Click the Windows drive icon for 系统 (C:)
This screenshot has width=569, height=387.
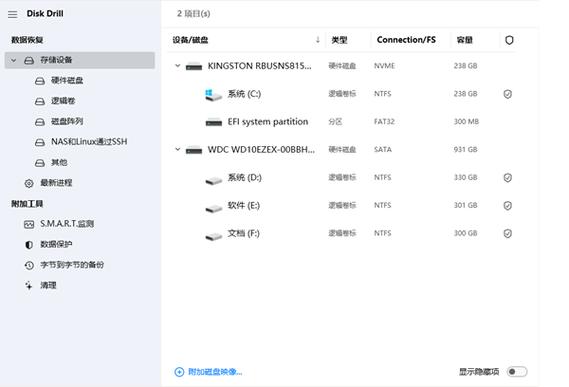tap(213, 95)
